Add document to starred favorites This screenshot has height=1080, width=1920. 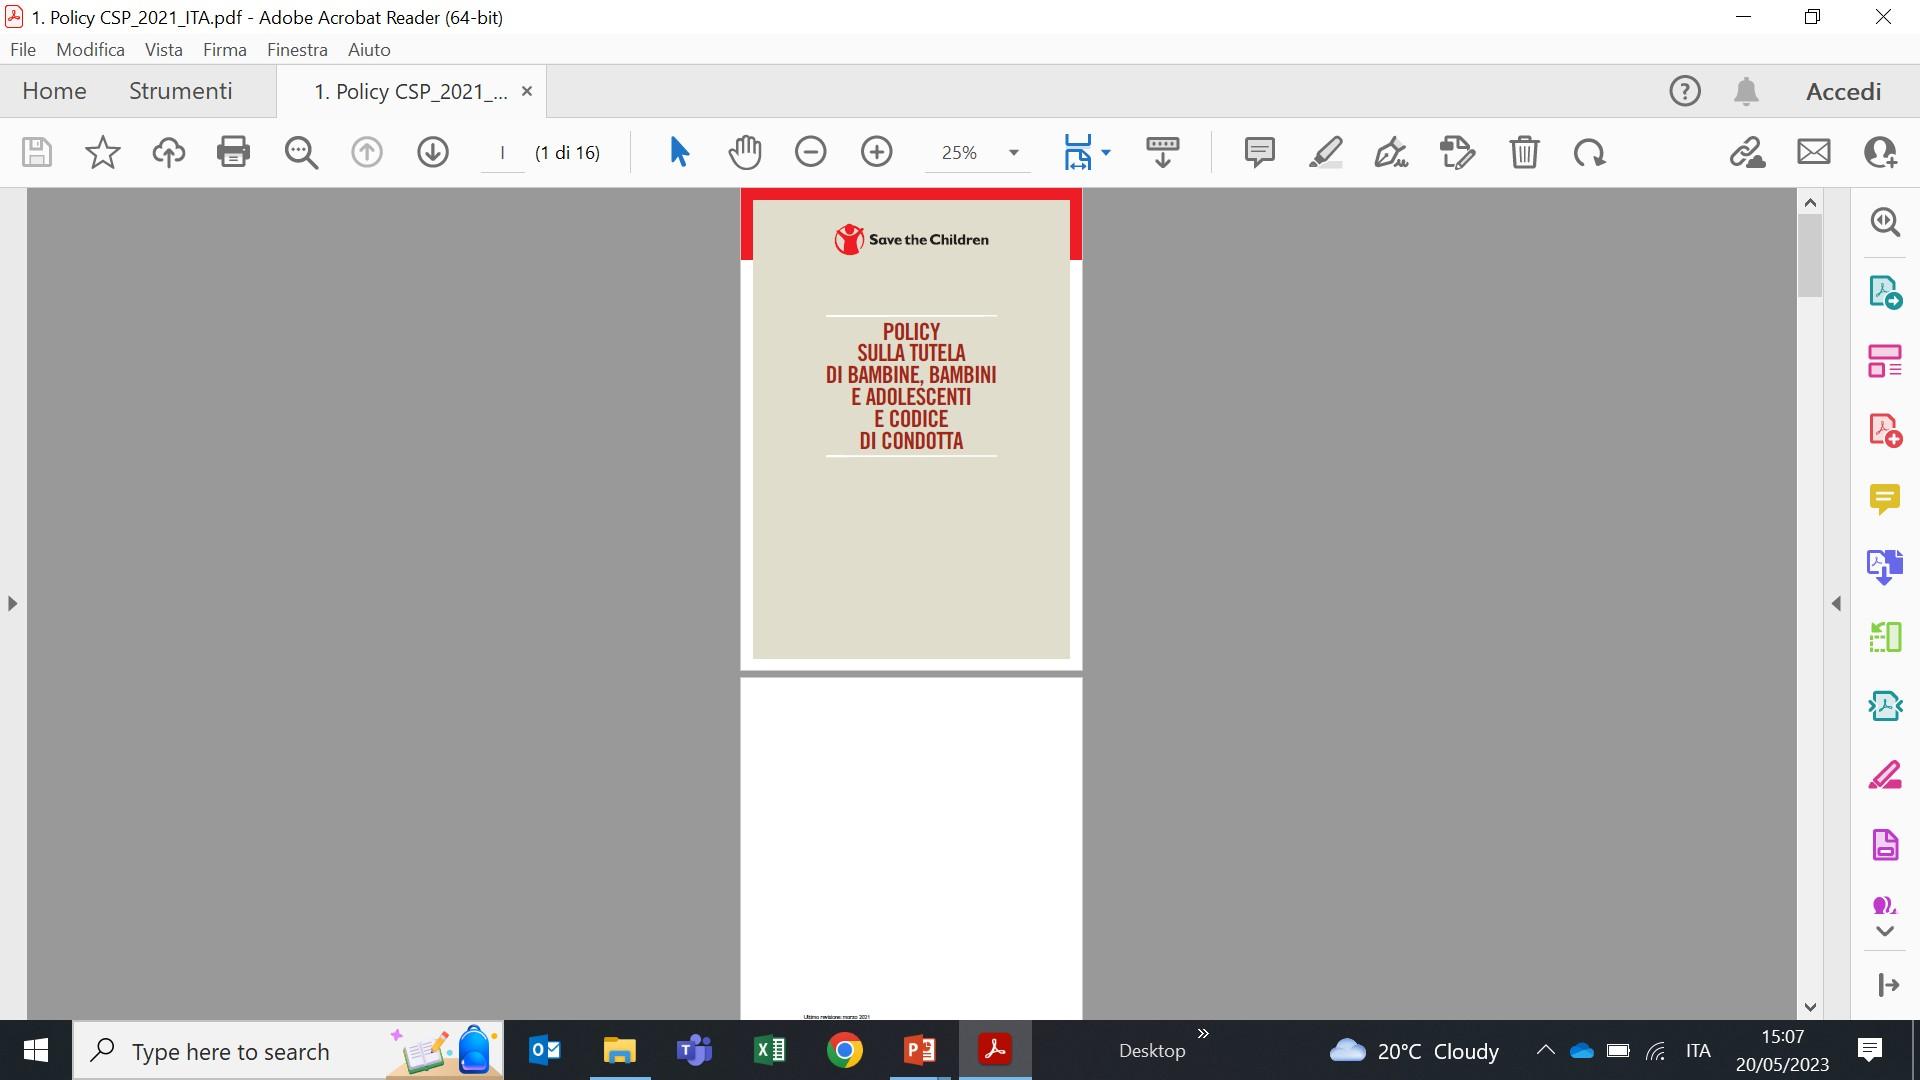click(x=102, y=152)
